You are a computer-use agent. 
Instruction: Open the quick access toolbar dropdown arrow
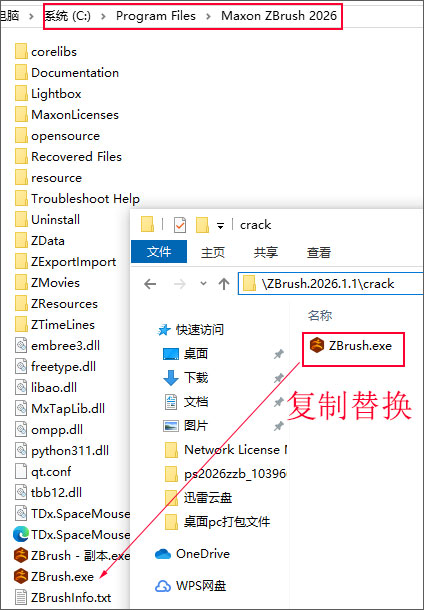click(x=220, y=226)
